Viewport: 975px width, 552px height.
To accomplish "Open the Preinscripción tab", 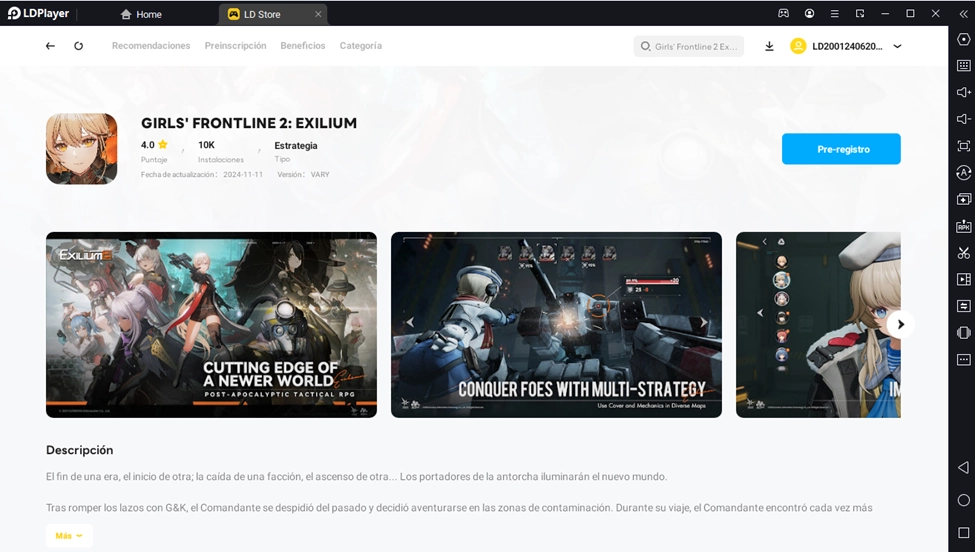I will click(236, 45).
